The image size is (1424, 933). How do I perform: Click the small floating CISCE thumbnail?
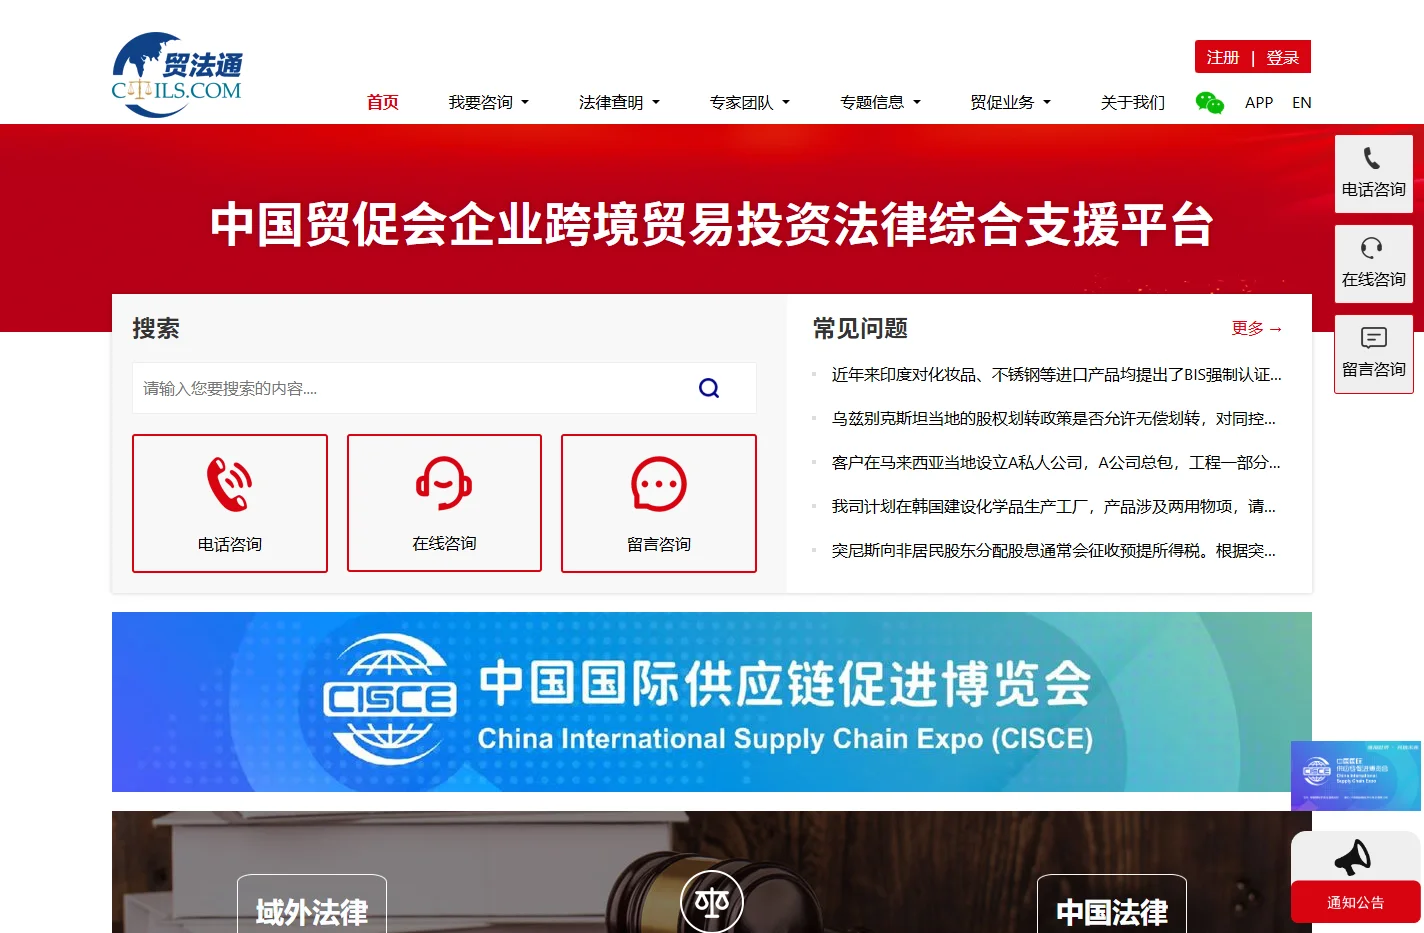click(x=1356, y=775)
